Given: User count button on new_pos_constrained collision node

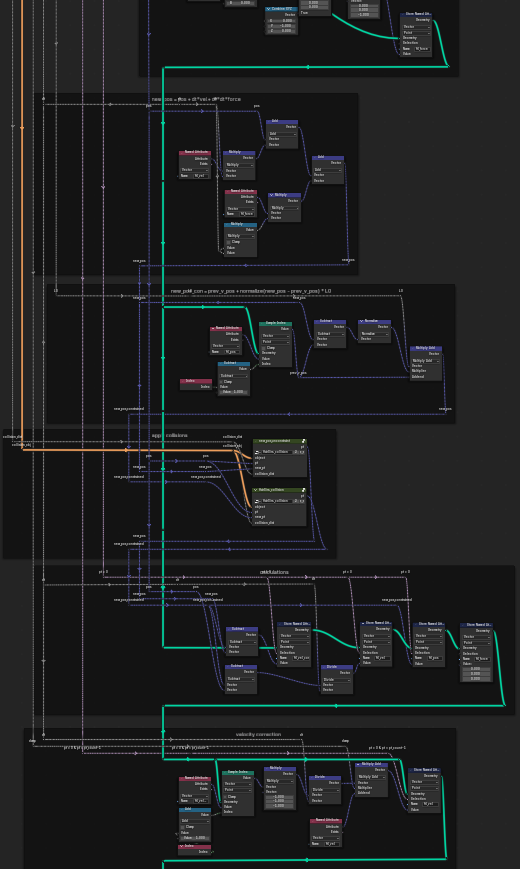Looking at the screenshot, I should pos(297,452).
